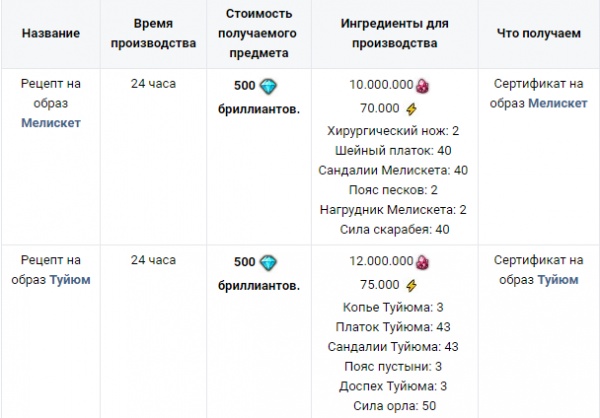This screenshot has width=600, height=418.
Task: Click the ruby icon beside 12.000.000
Action: pos(422,262)
